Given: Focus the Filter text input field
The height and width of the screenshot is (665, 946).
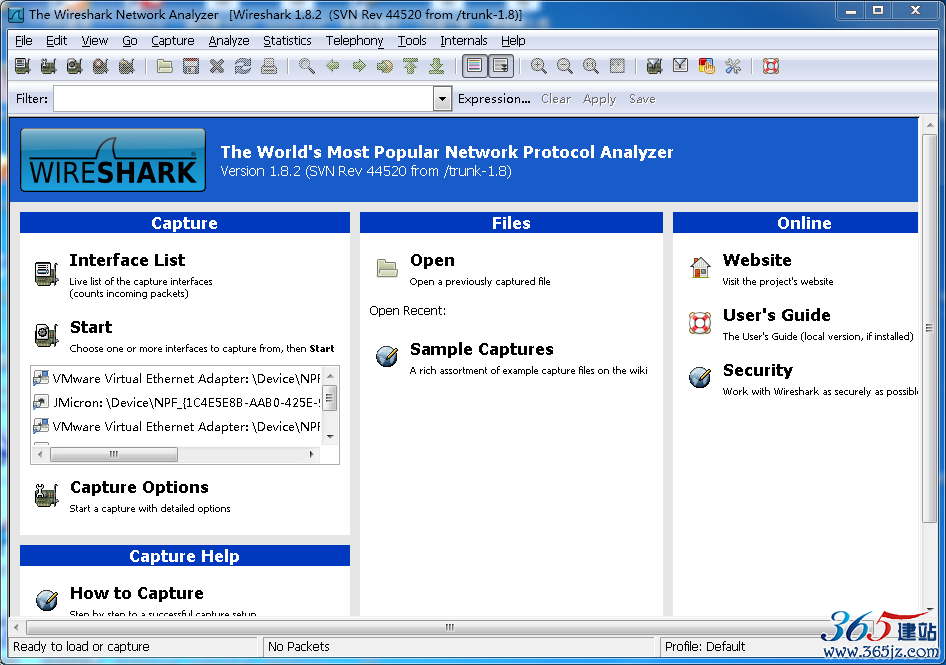Looking at the screenshot, I should 243,98.
